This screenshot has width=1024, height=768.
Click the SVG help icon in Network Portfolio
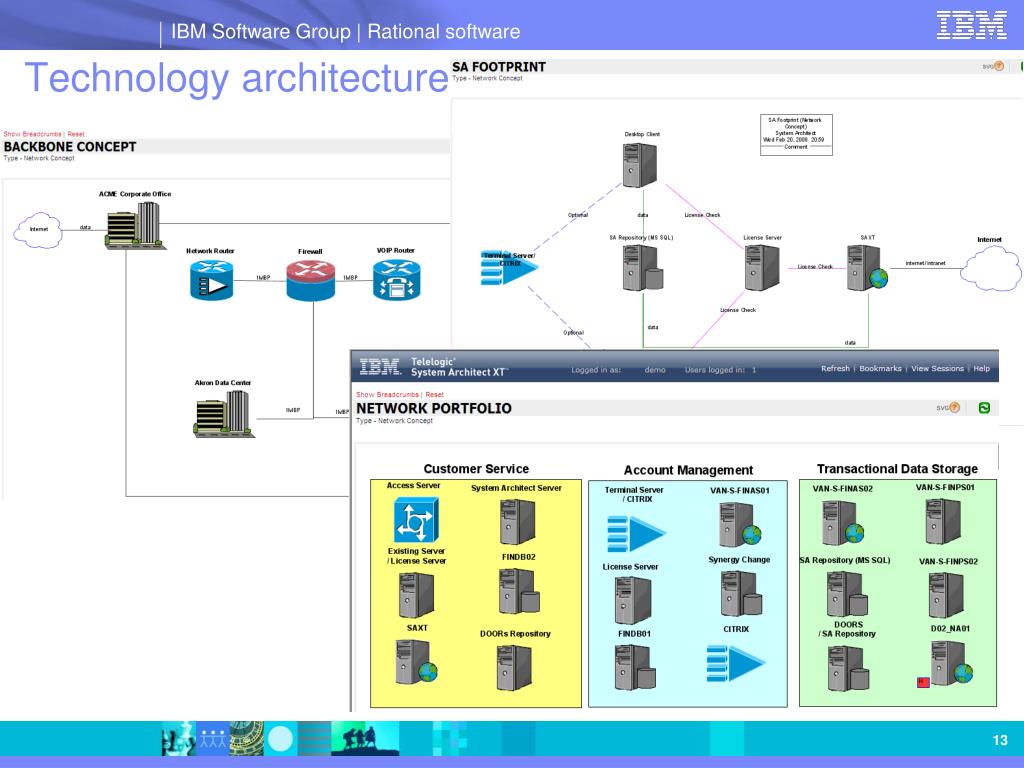(948, 408)
